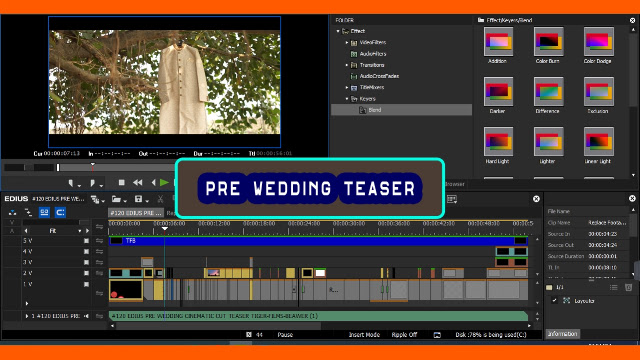The image size is (640, 360).
Task: Step back to the previous frame
Action: [153, 182]
